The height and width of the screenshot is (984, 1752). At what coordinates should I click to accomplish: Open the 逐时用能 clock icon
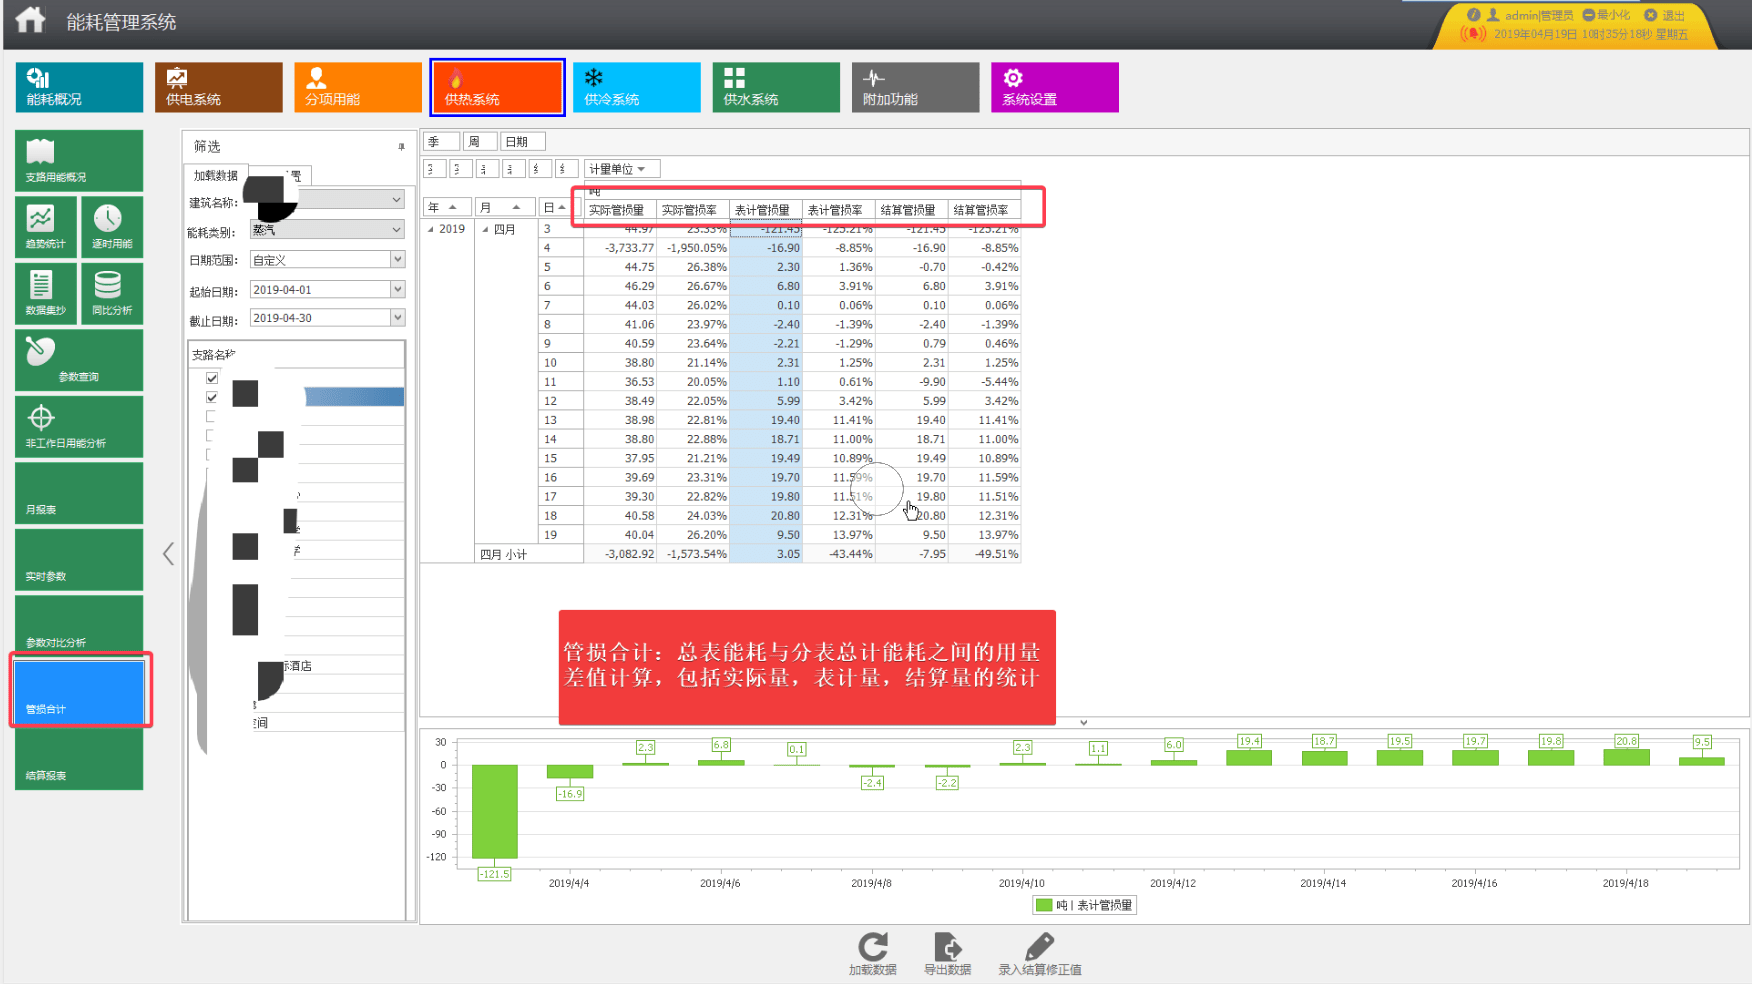(x=111, y=225)
